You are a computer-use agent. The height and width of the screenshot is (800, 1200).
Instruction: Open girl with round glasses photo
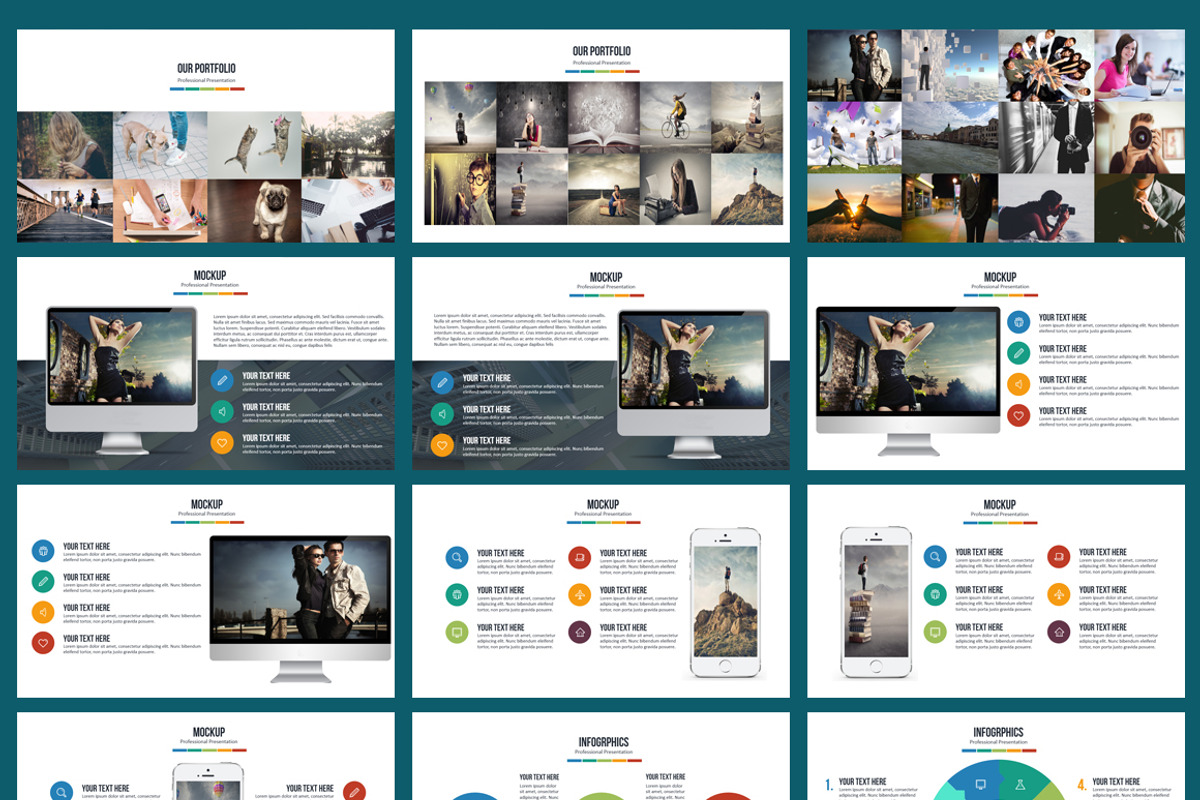pyautogui.click(x=461, y=189)
